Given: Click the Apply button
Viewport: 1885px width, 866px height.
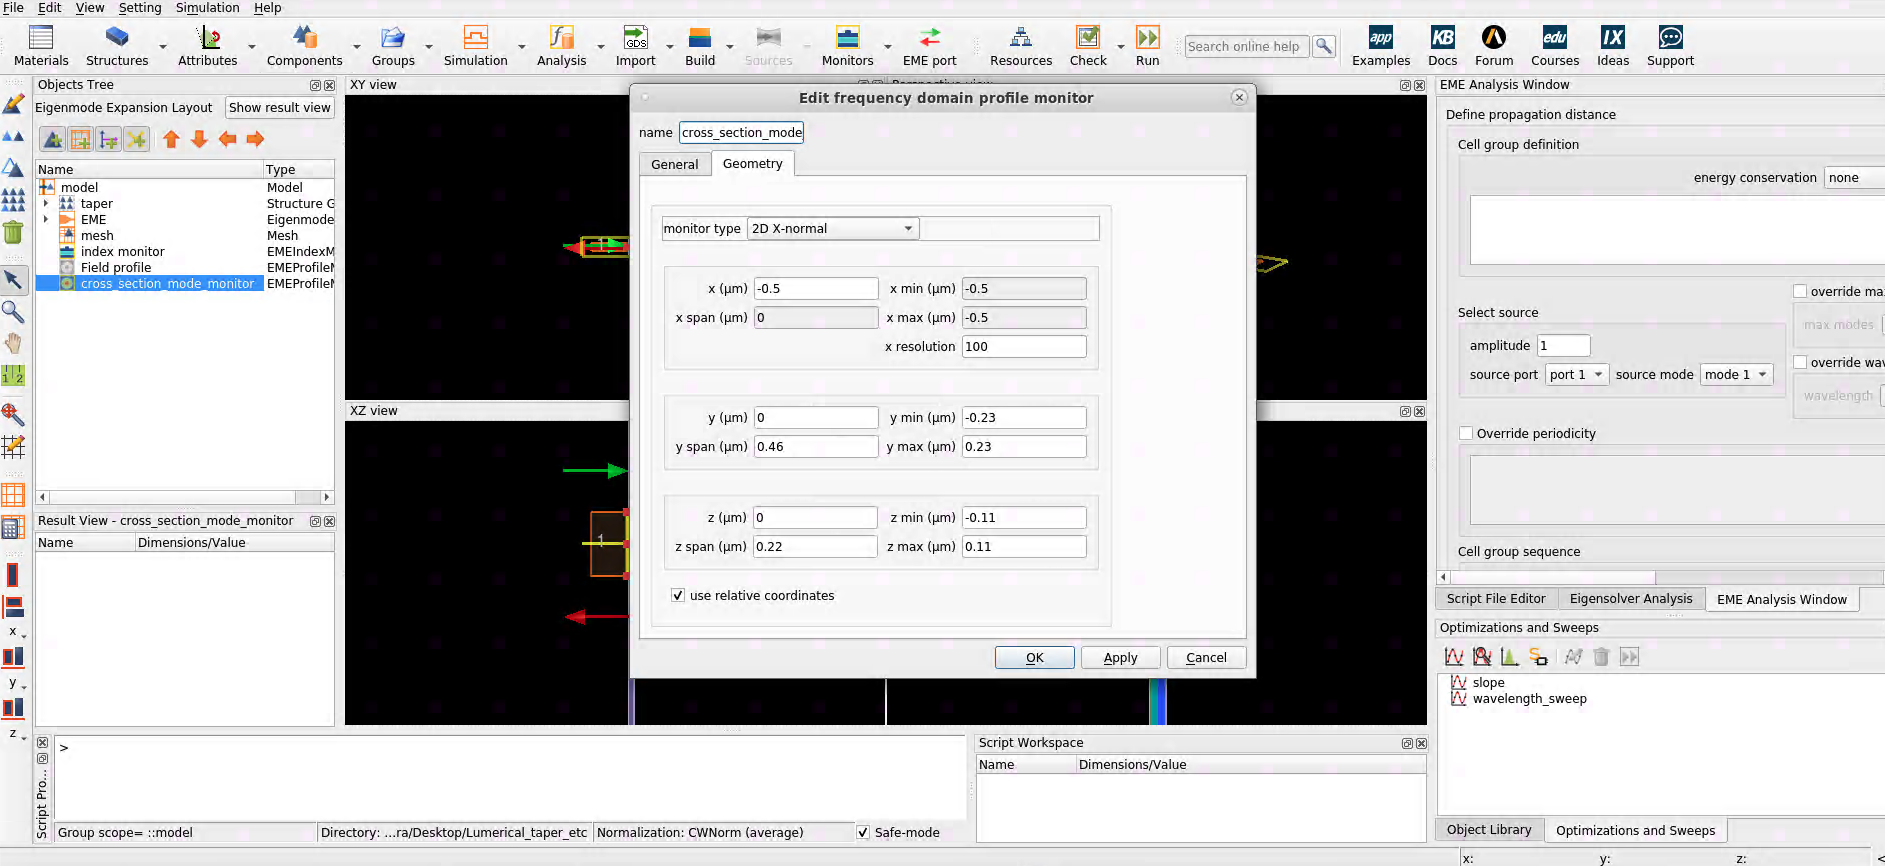Looking at the screenshot, I should tap(1120, 657).
